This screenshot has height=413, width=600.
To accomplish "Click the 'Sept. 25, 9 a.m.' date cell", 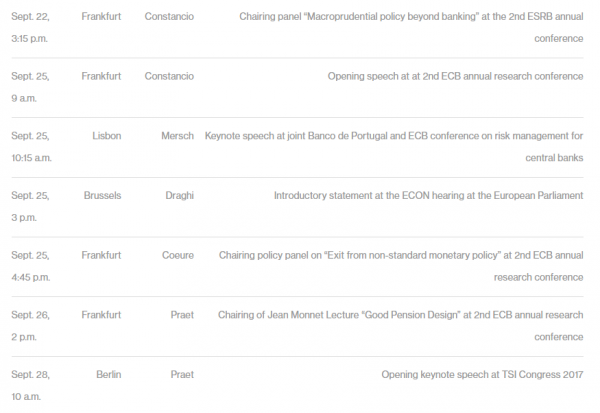I will coord(30,87).
